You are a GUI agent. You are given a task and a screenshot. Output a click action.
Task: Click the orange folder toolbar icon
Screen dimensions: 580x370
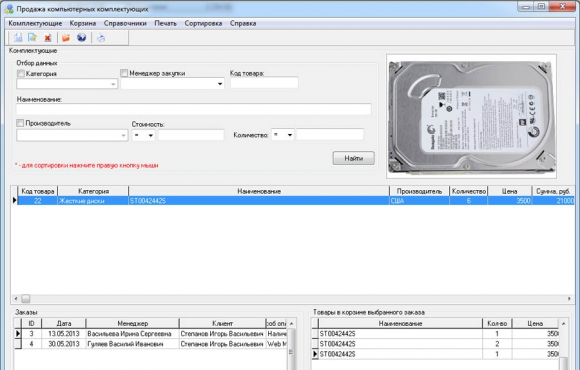tap(66, 37)
